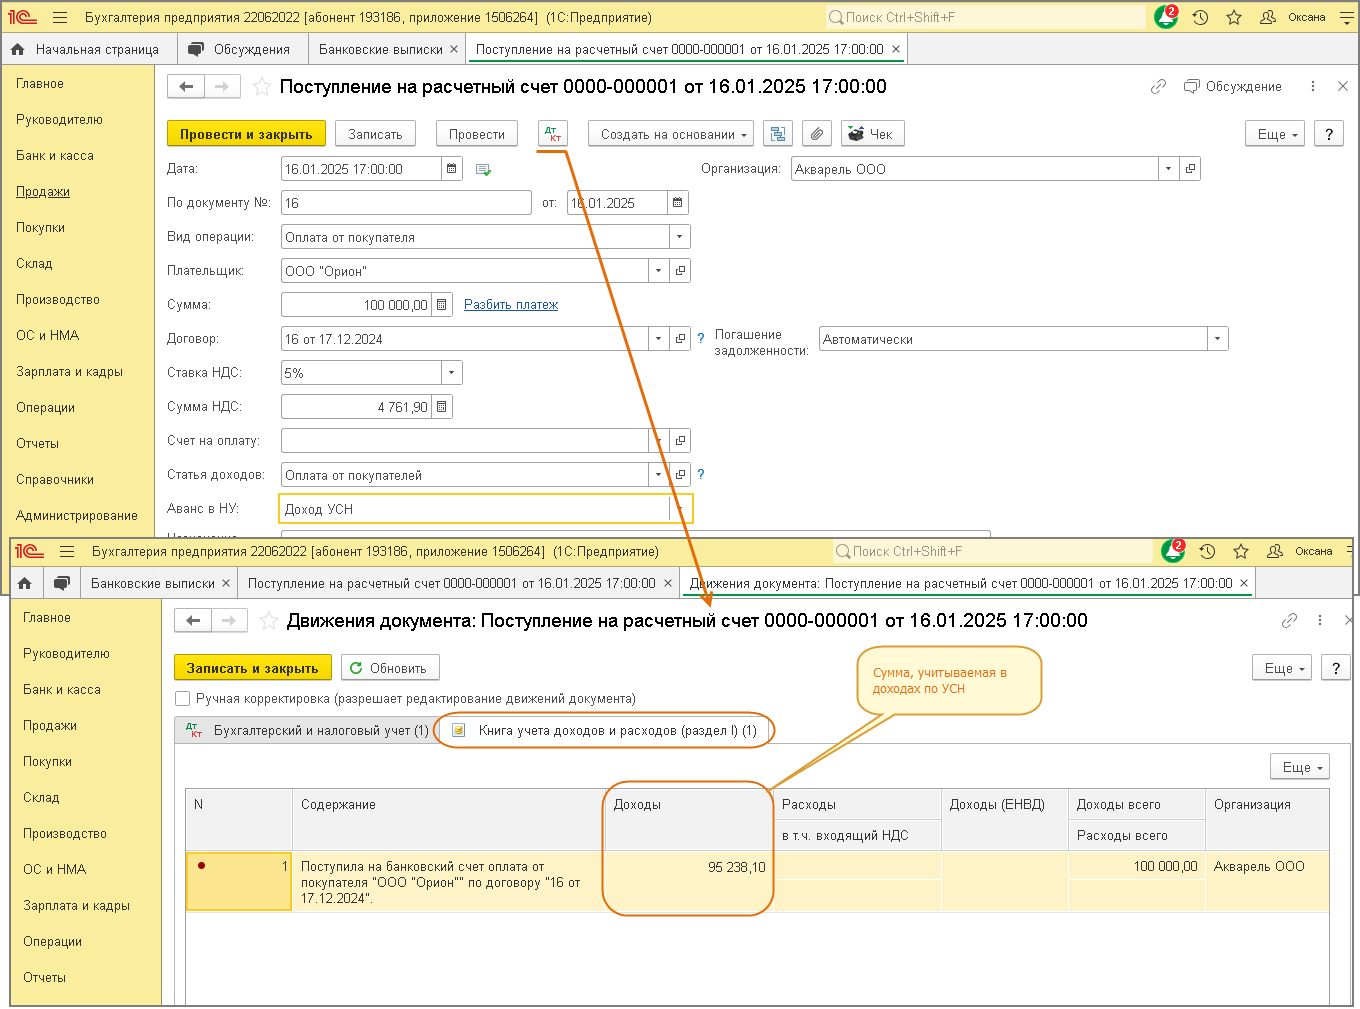Open the history clock icon in the upper window
This screenshot has height=1009, width=1360.
coord(1201,17)
